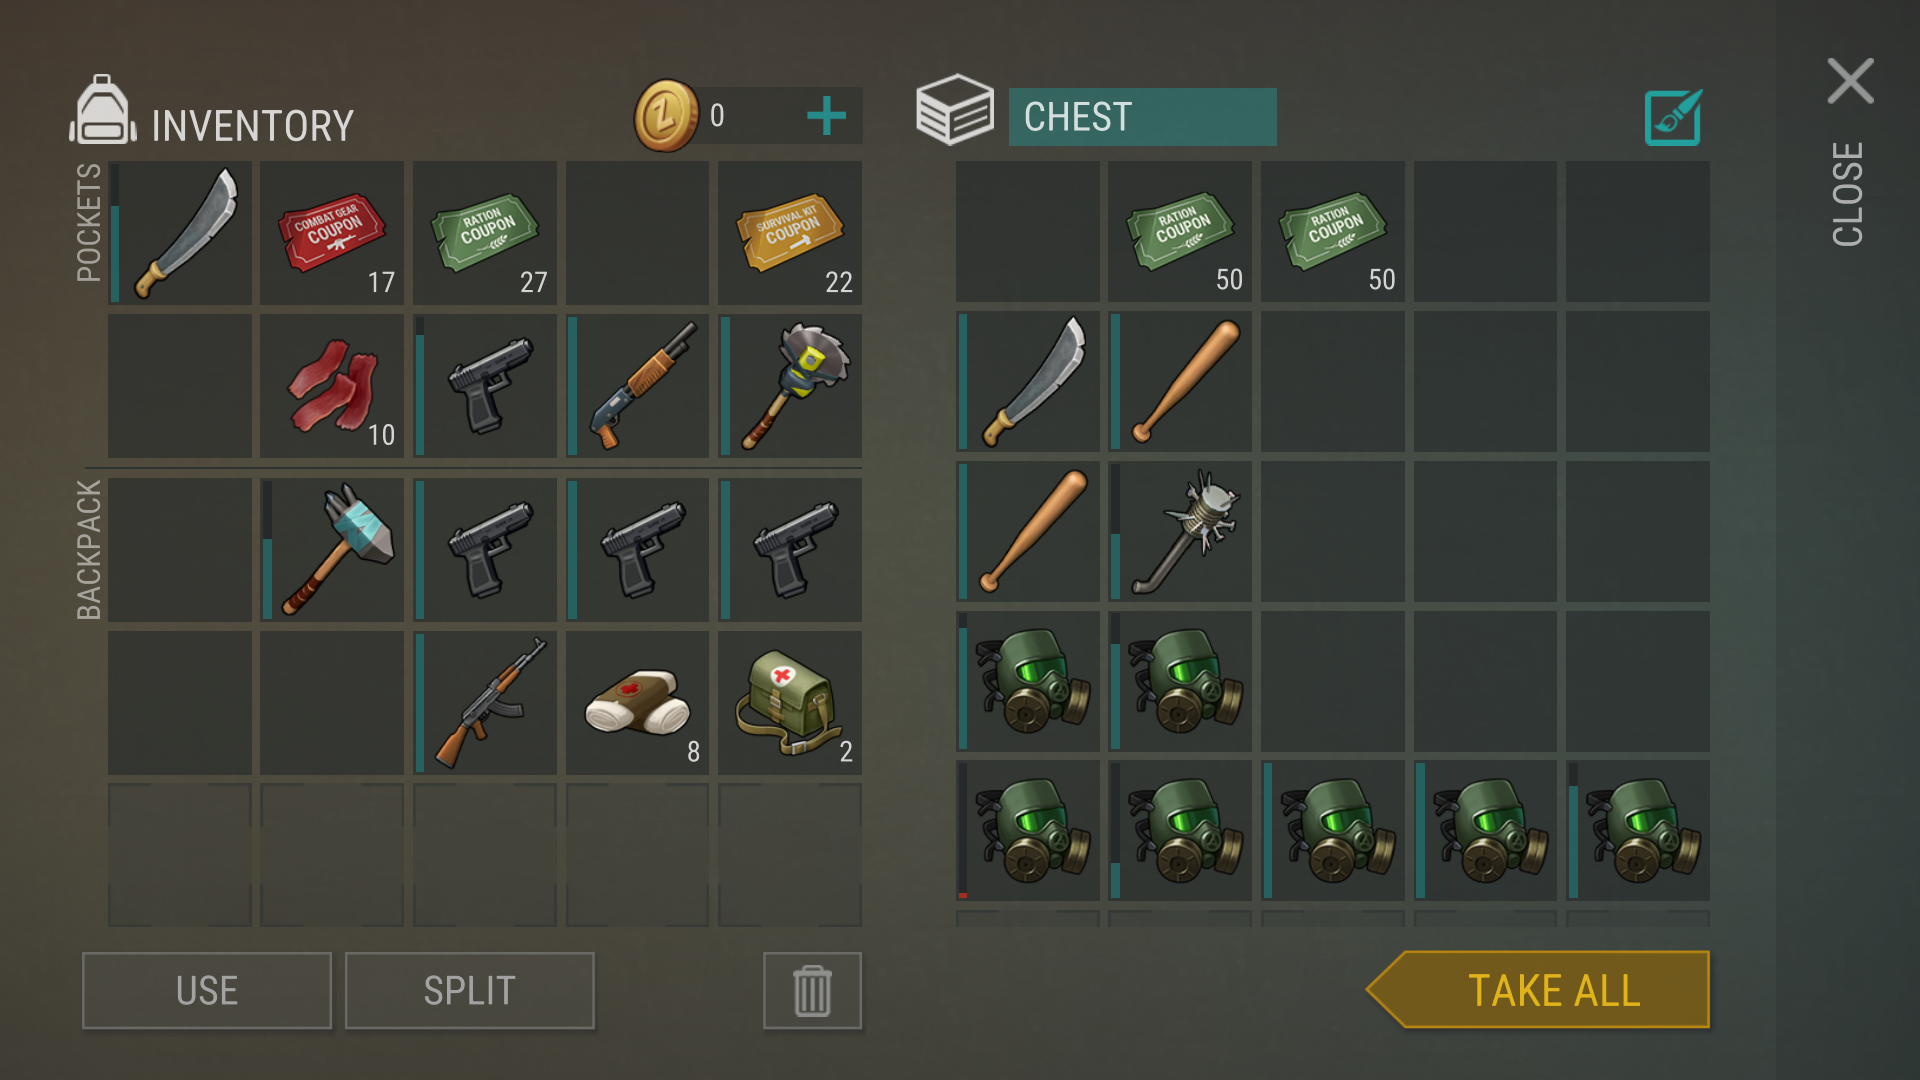Select the shotgun in pockets
Screen dimensions: 1920x1080
pos(637,386)
